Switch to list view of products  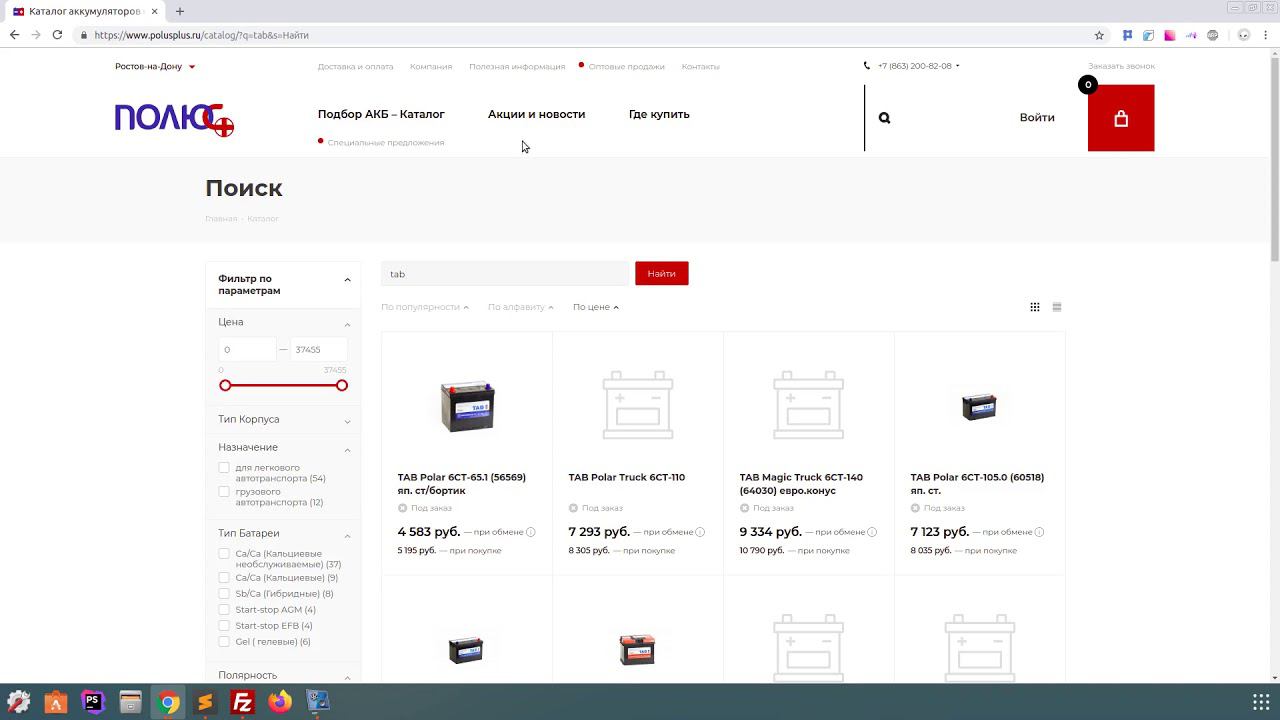1057,307
